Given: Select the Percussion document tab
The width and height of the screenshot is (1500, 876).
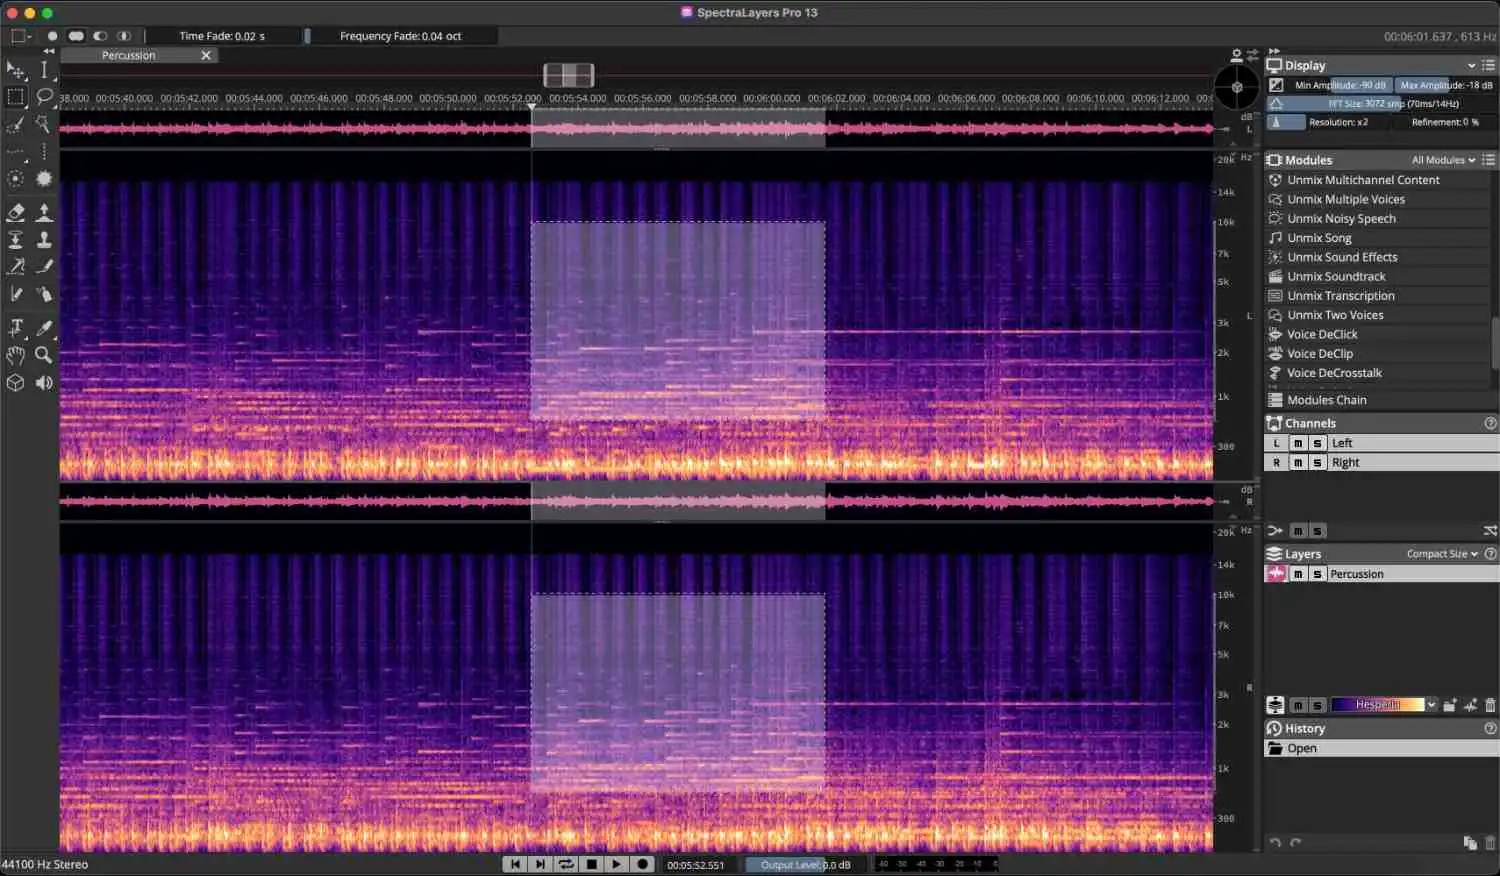Looking at the screenshot, I should (x=129, y=56).
